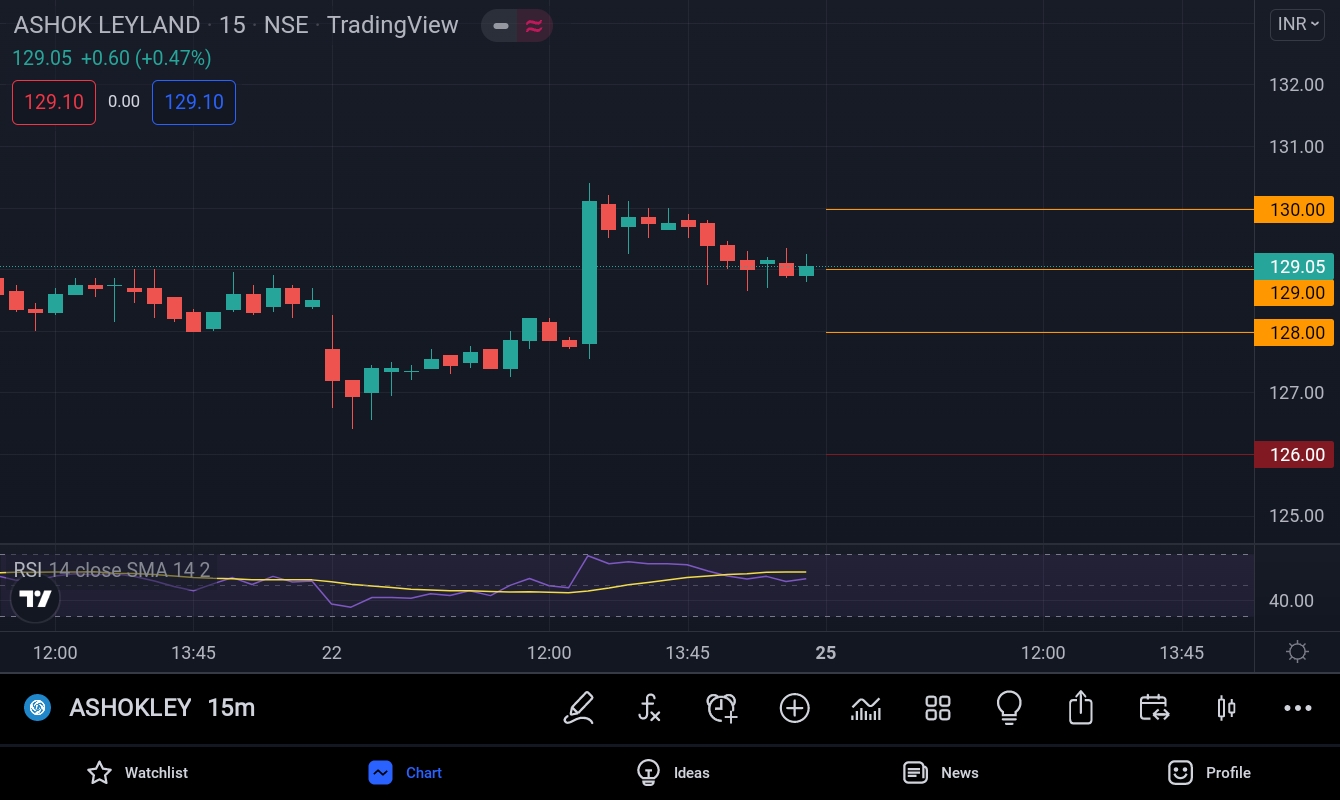Open the three-dot more options menu
This screenshot has height=800, width=1340.
[1297, 708]
